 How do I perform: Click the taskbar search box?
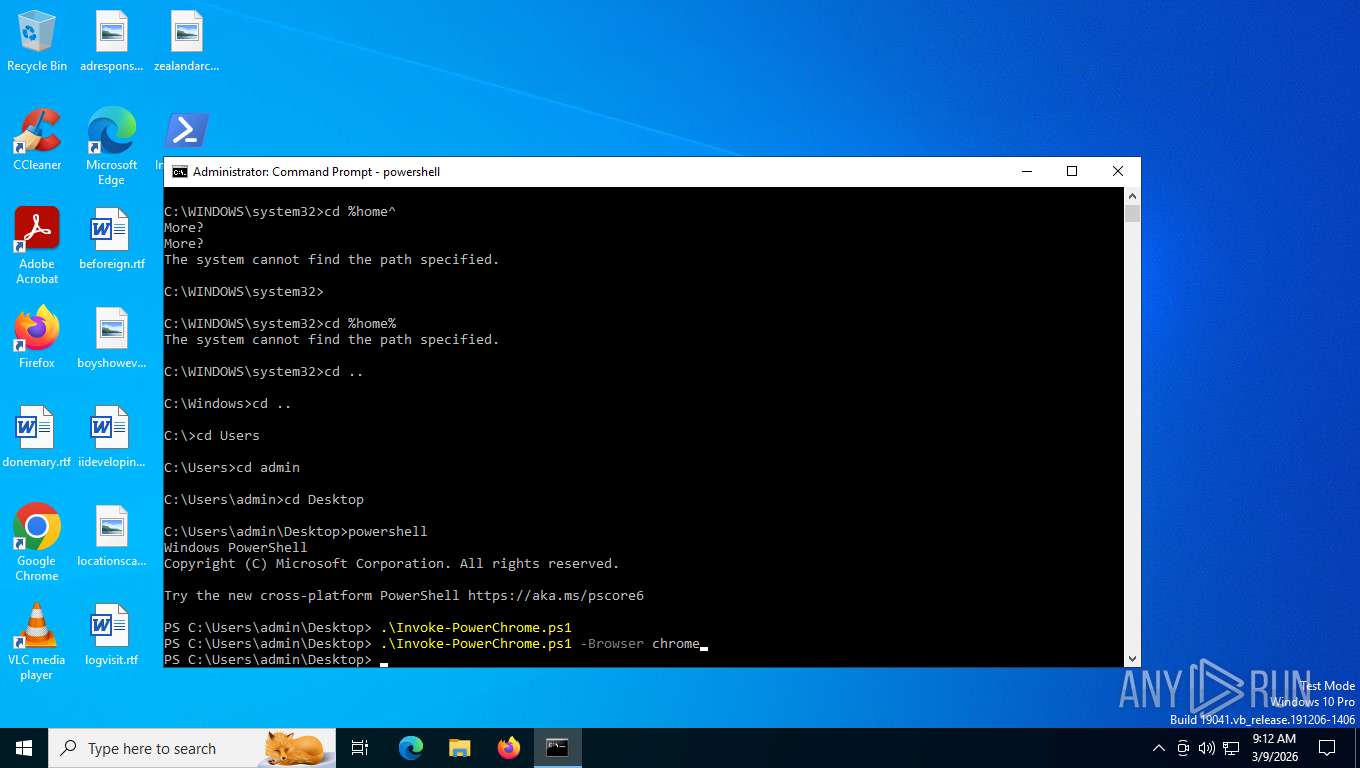click(192, 748)
